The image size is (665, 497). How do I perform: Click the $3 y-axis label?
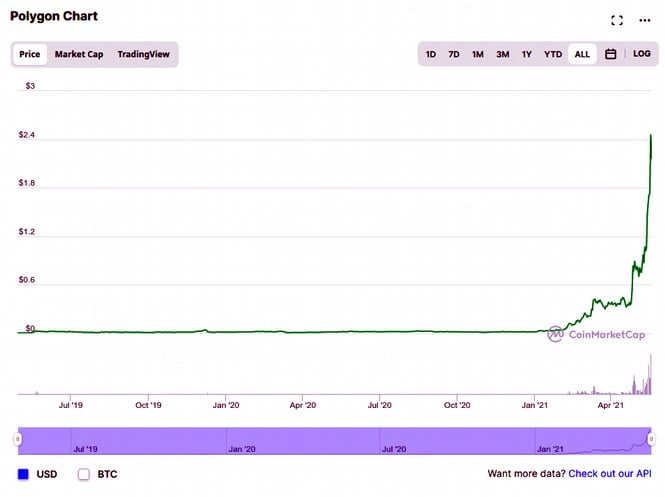30,86
